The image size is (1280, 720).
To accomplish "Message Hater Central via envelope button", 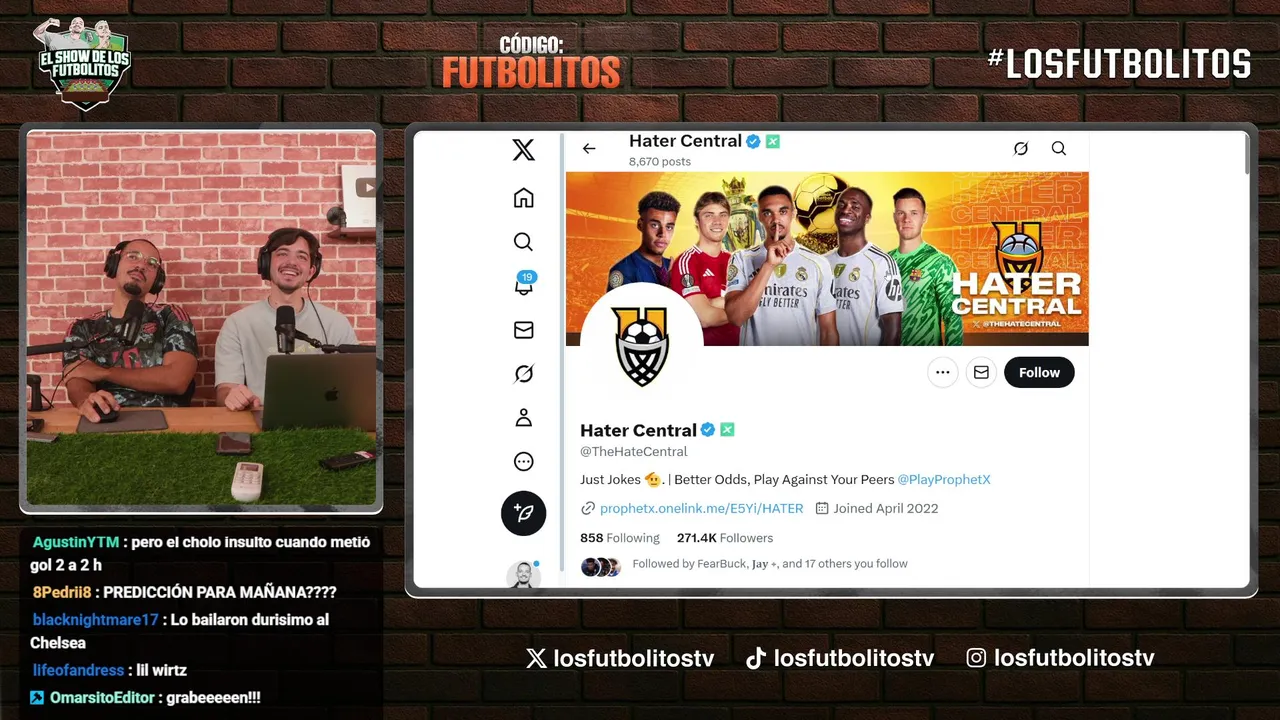I will coord(981,372).
